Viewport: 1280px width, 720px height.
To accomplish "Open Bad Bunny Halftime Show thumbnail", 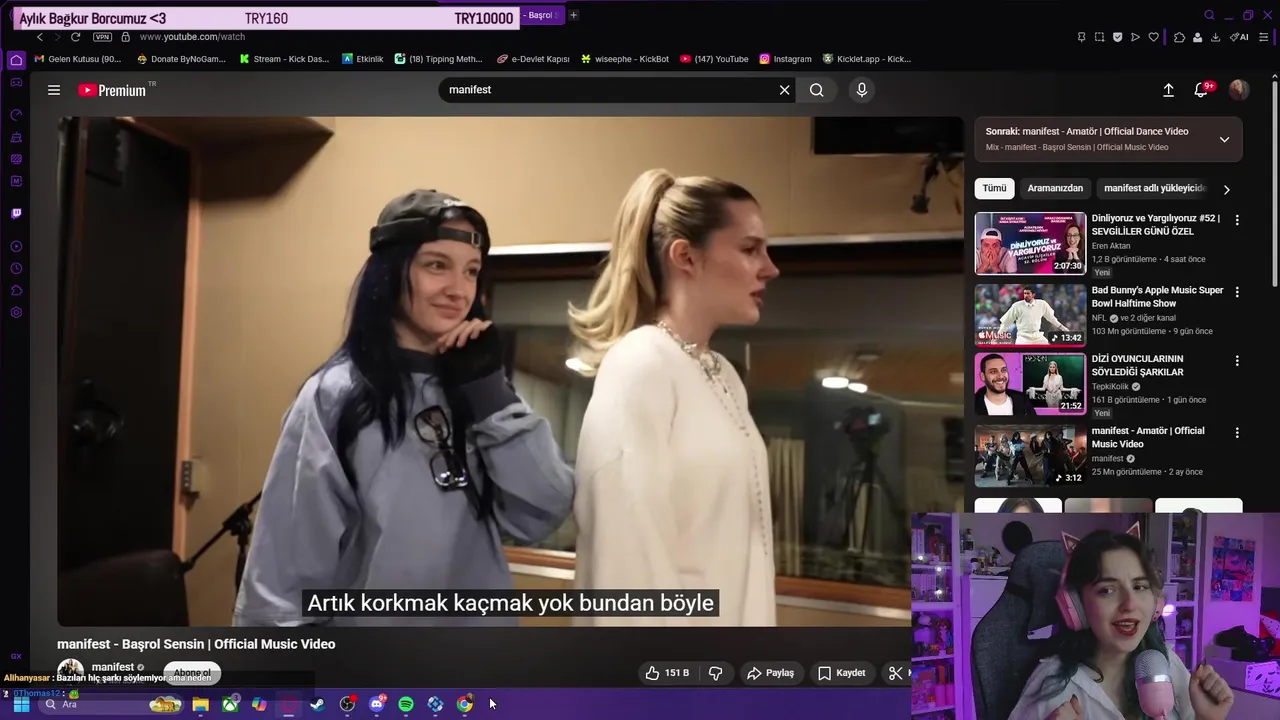I will pos(1030,314).
